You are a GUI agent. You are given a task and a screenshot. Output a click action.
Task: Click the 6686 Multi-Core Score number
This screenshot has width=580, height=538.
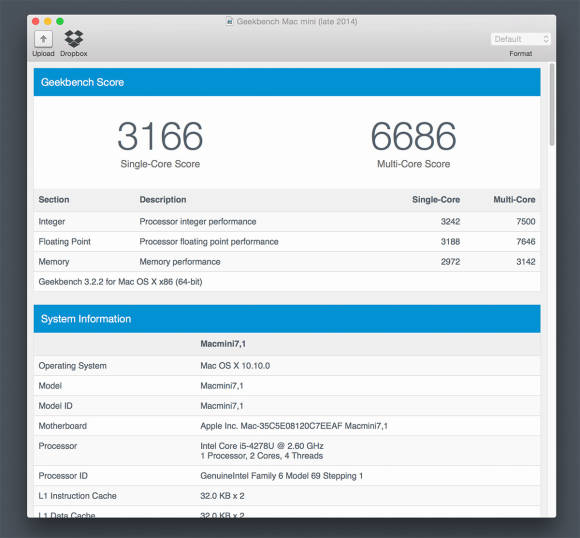[414, 136]
